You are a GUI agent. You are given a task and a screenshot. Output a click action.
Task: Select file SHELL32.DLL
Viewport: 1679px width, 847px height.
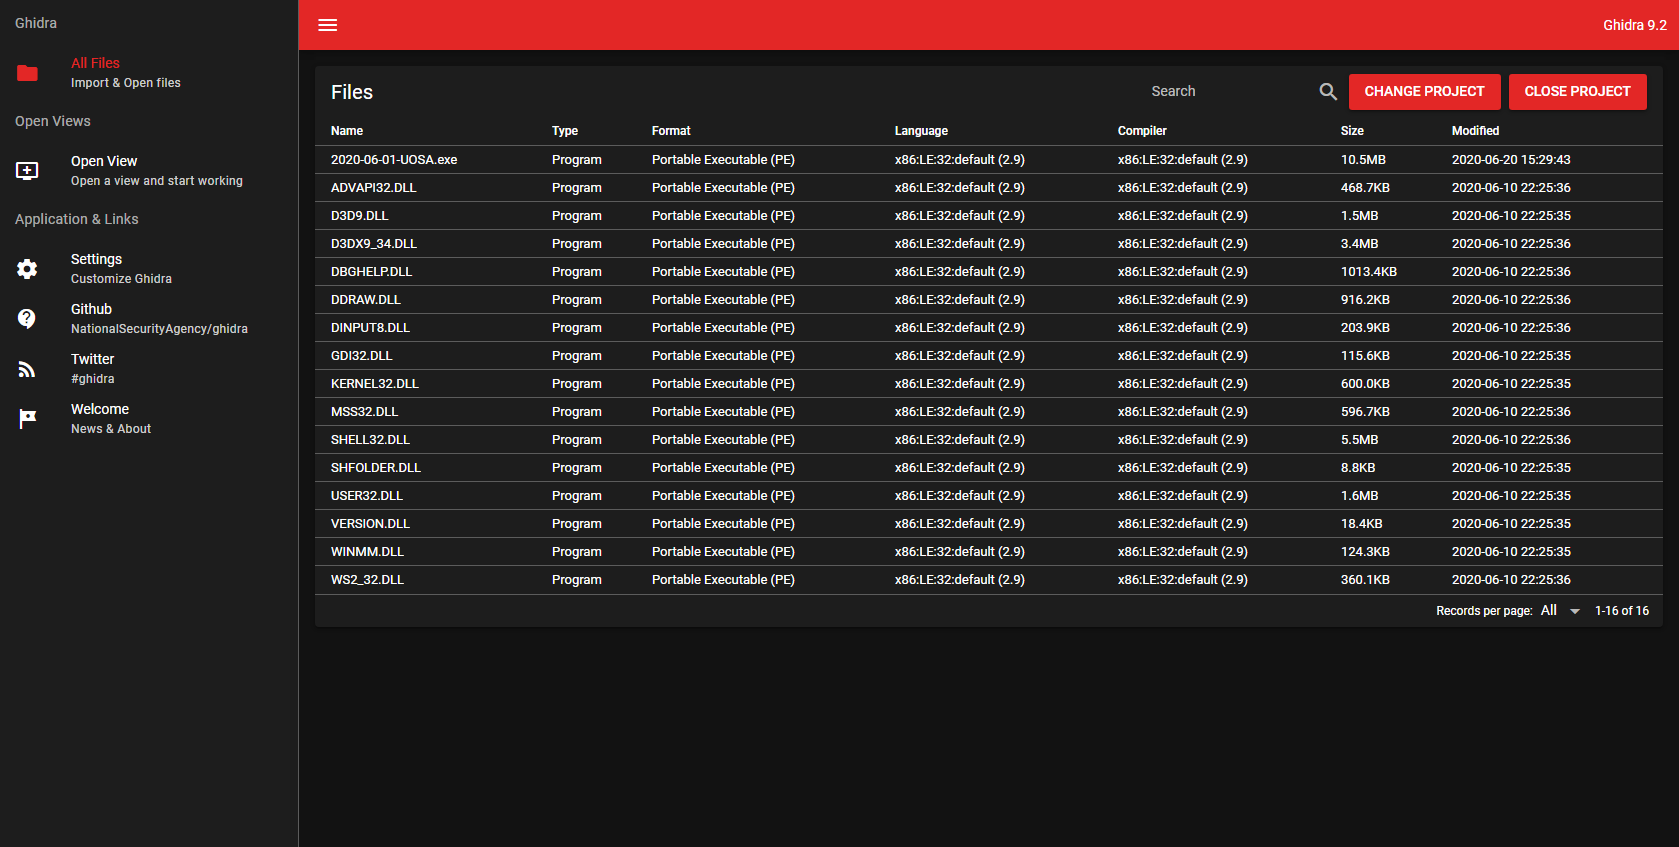click(370, 440)
